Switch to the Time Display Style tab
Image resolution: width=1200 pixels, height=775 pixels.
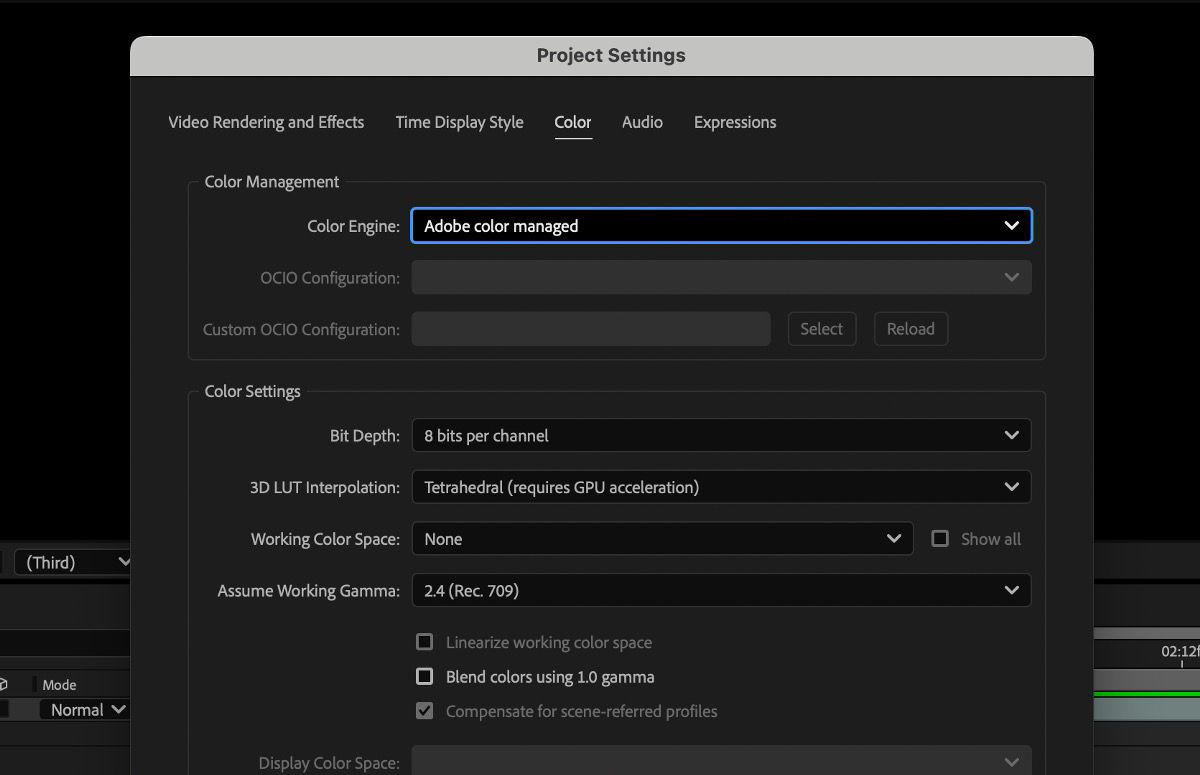click(x=459, y=122)
